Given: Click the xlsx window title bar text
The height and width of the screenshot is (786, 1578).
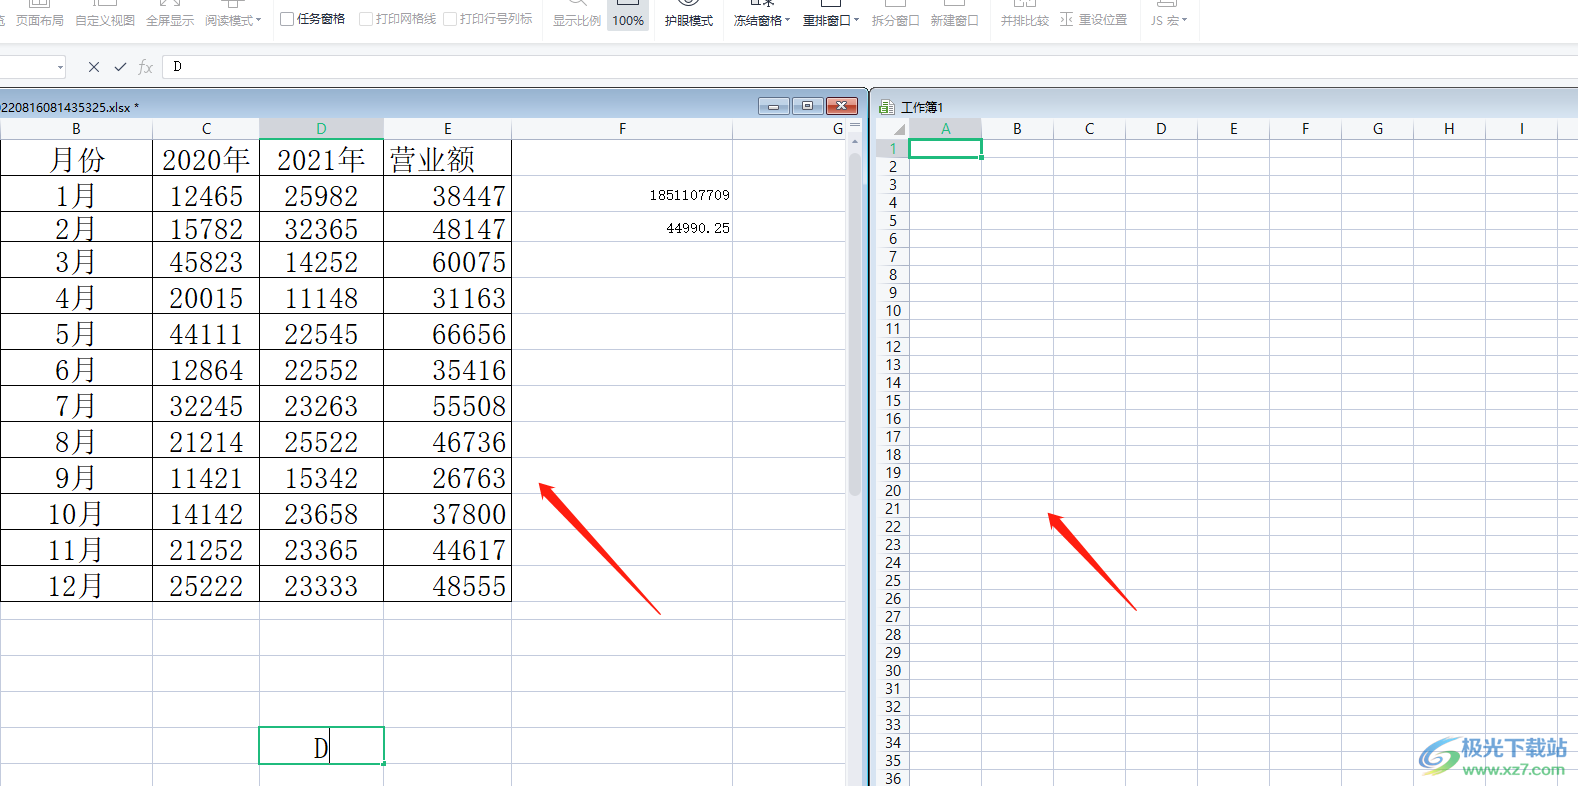Looking at the screenshot, I should (68, 107).
